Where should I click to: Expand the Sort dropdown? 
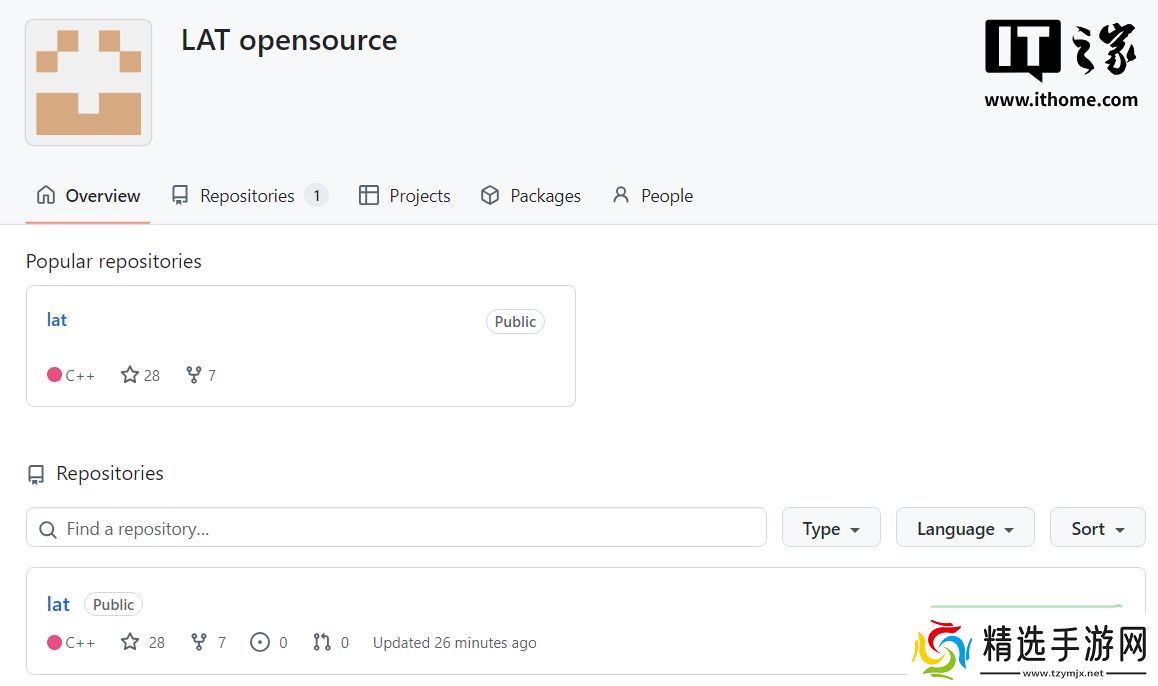tap(1097, 528)
